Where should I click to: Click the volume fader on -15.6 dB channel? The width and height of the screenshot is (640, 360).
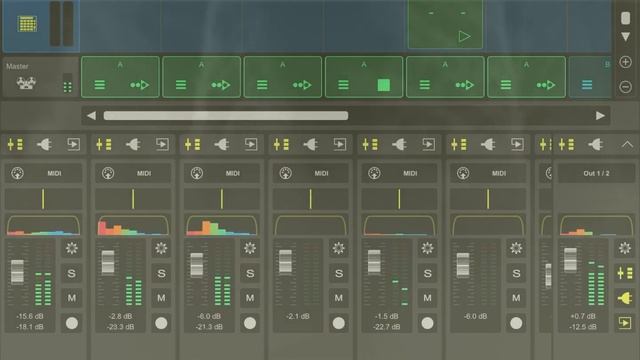pyautogui.click(x=17, y=271)
